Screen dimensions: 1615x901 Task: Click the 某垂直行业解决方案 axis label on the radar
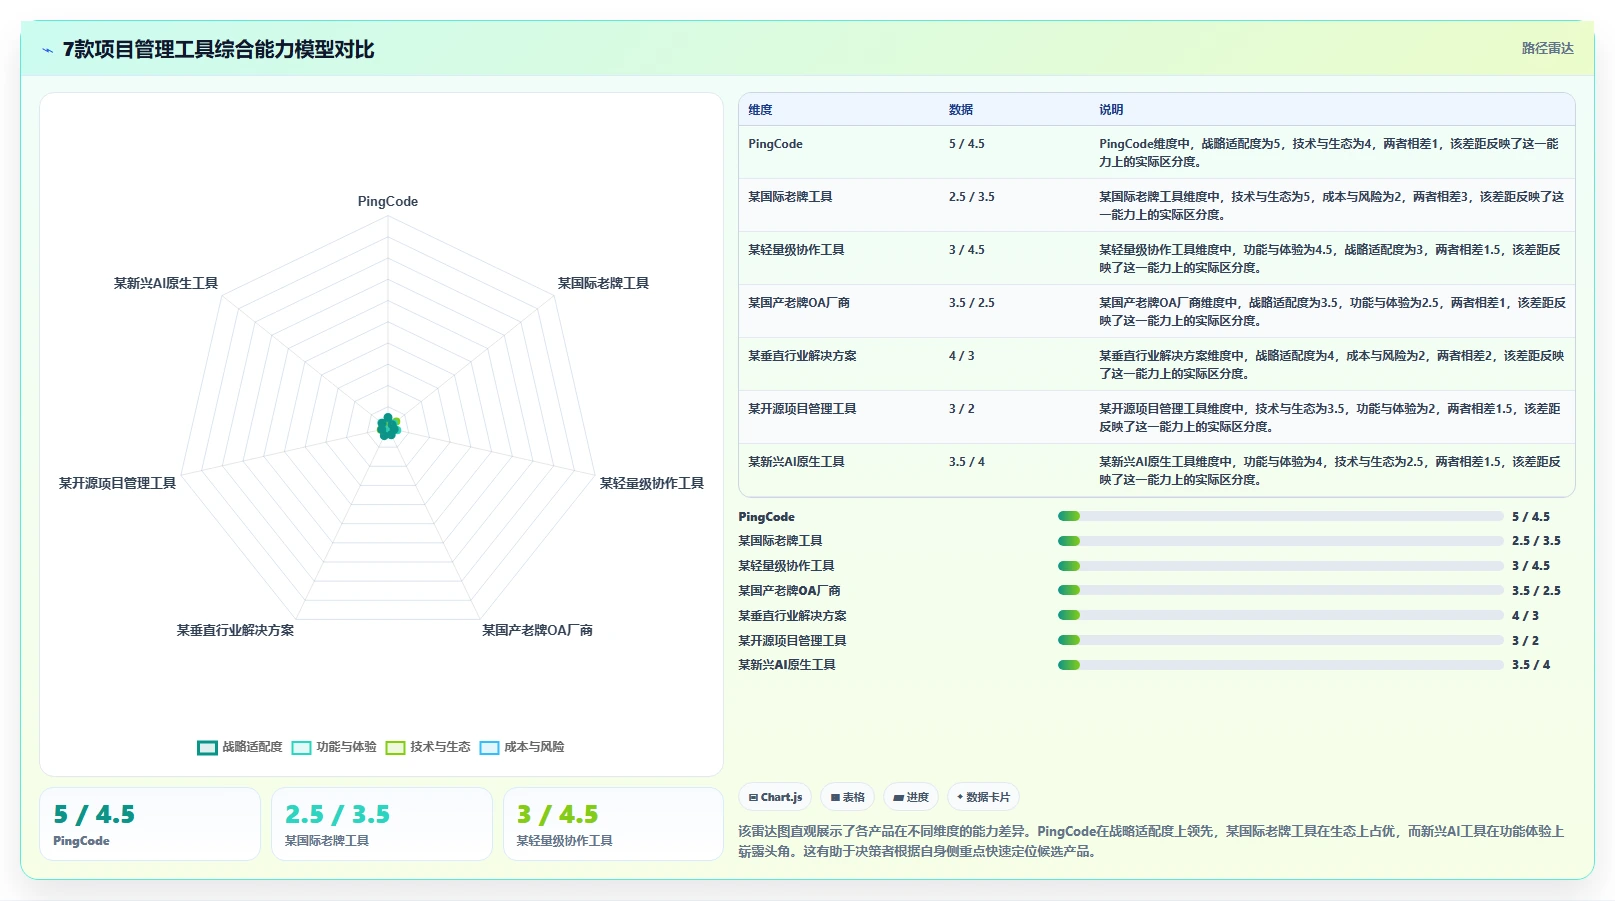235,630
